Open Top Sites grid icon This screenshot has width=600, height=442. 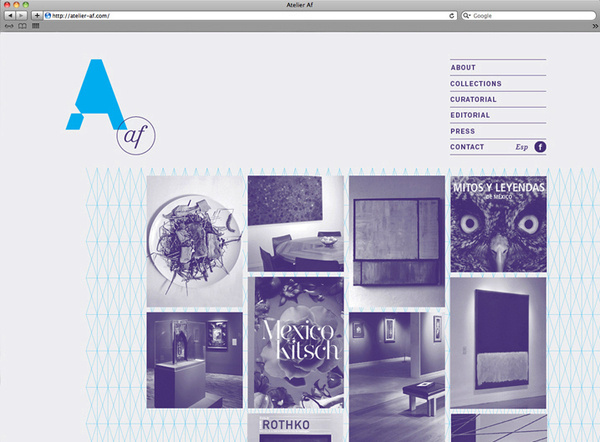click(x=36, y=26)
